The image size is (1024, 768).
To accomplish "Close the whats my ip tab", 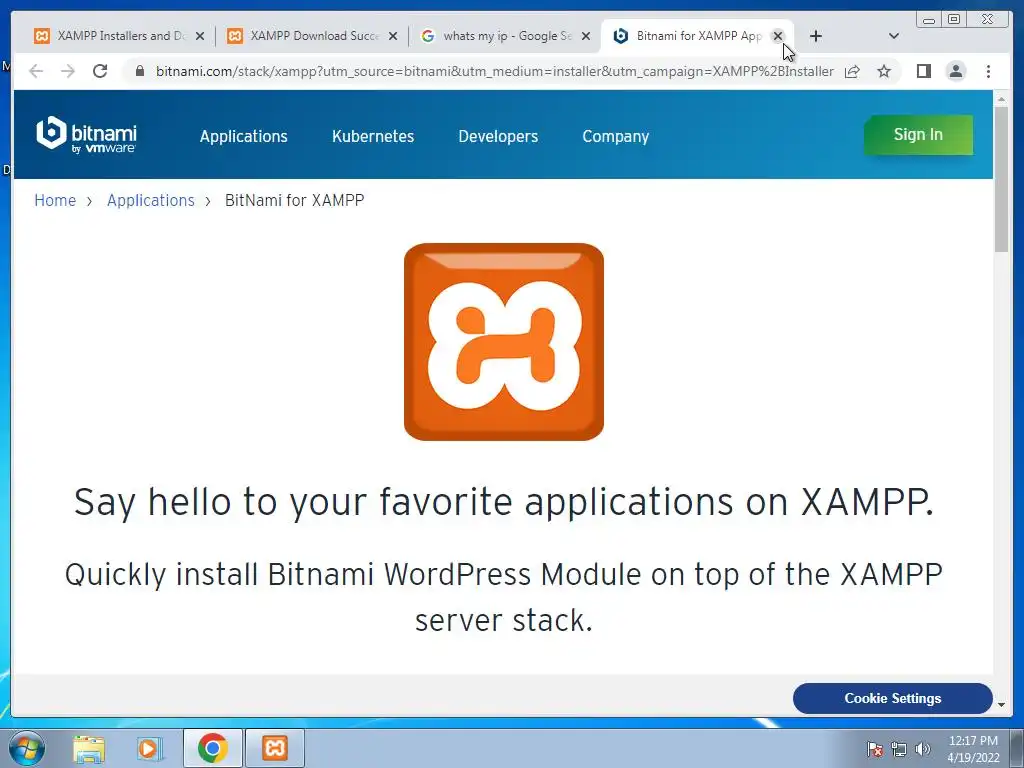I will 586,37.
